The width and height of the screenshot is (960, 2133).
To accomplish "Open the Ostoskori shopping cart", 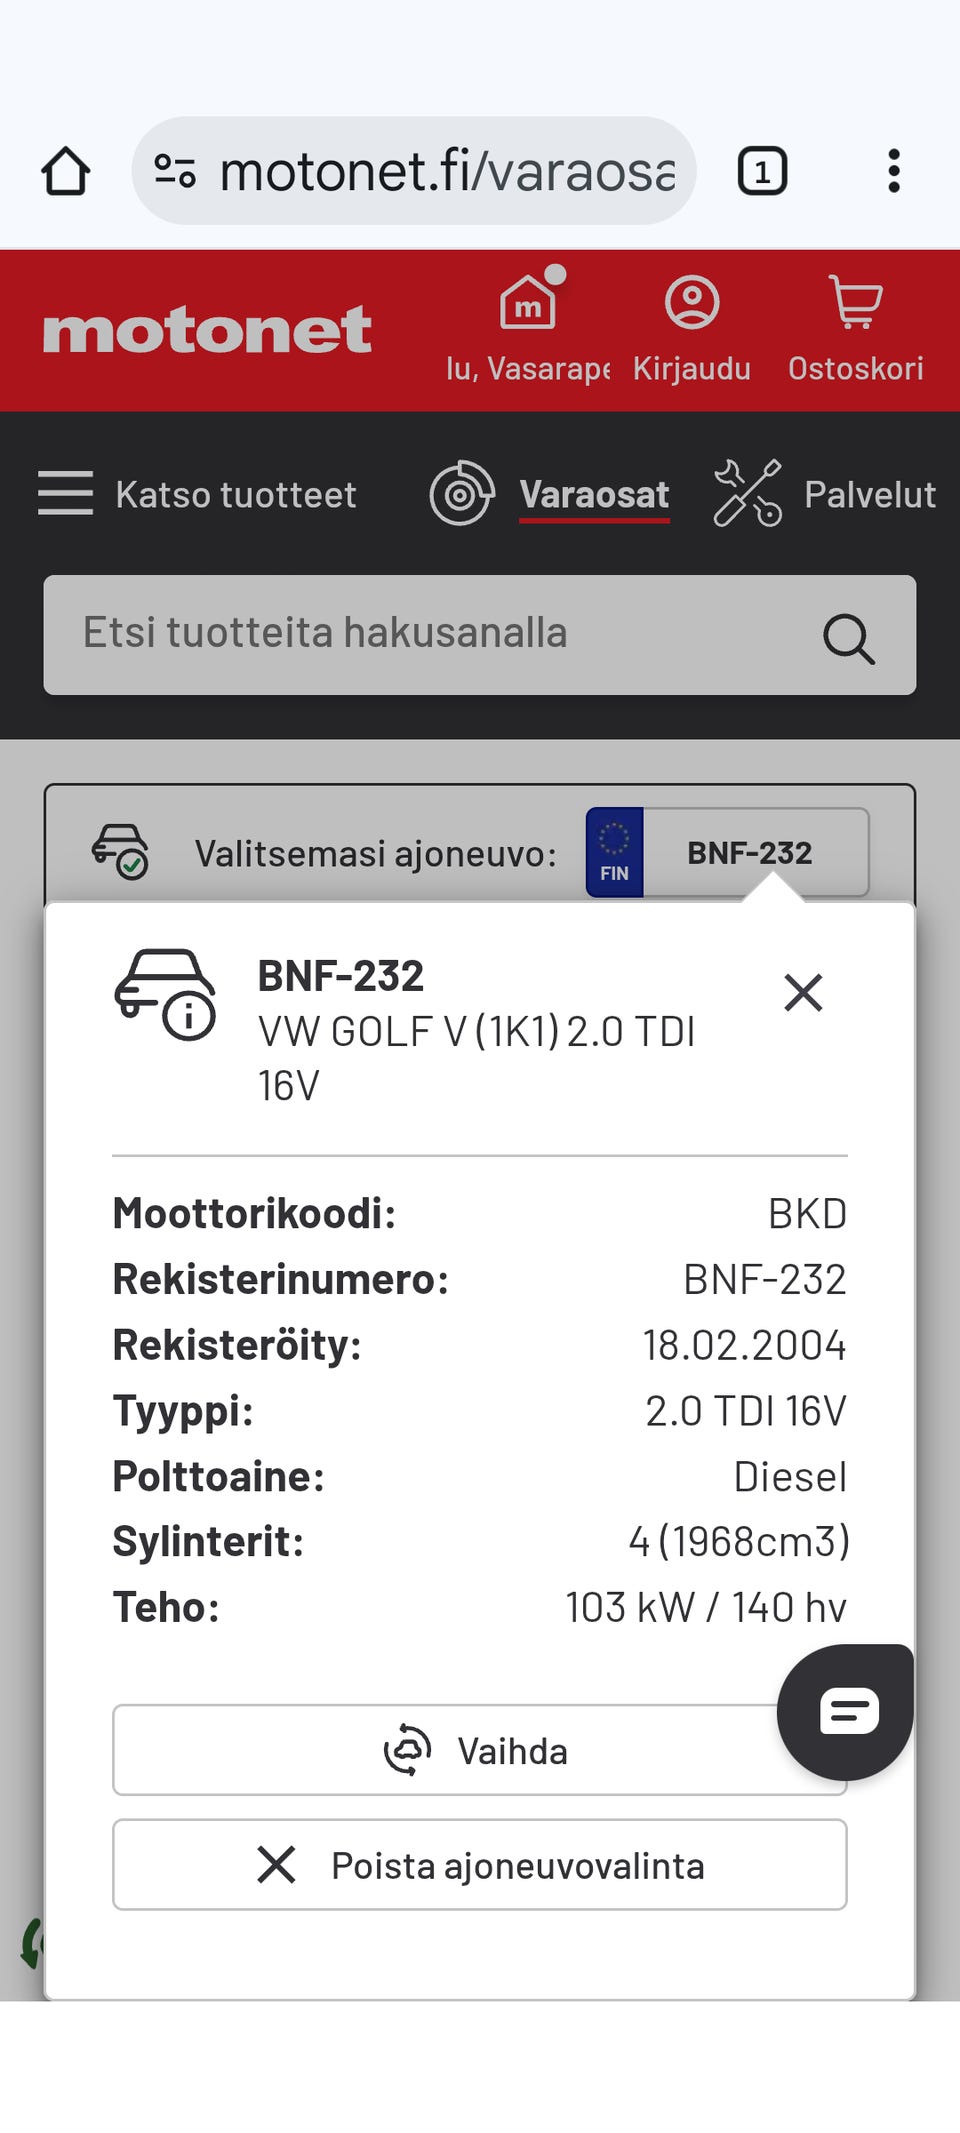I will (855, 304).
